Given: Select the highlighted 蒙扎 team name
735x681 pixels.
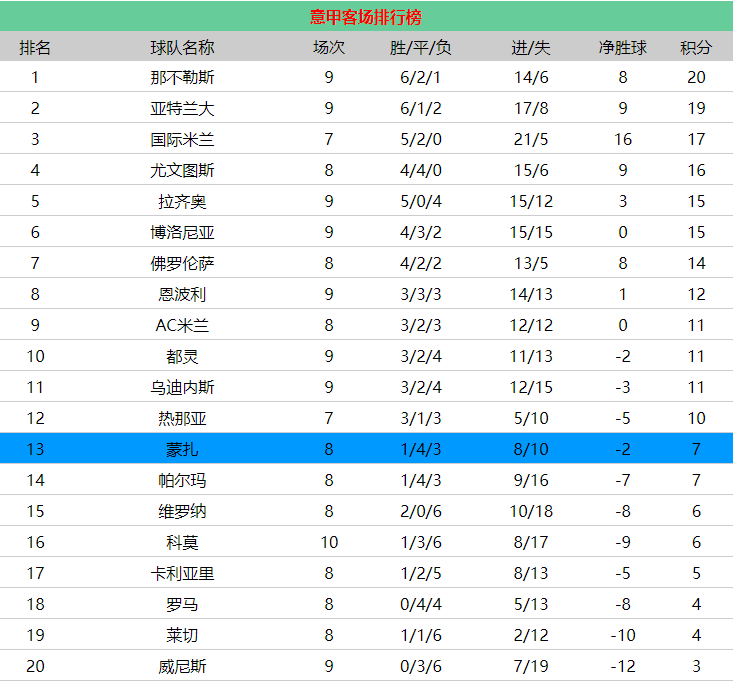Looking at the screenshot, I should [x=182, y=449].
